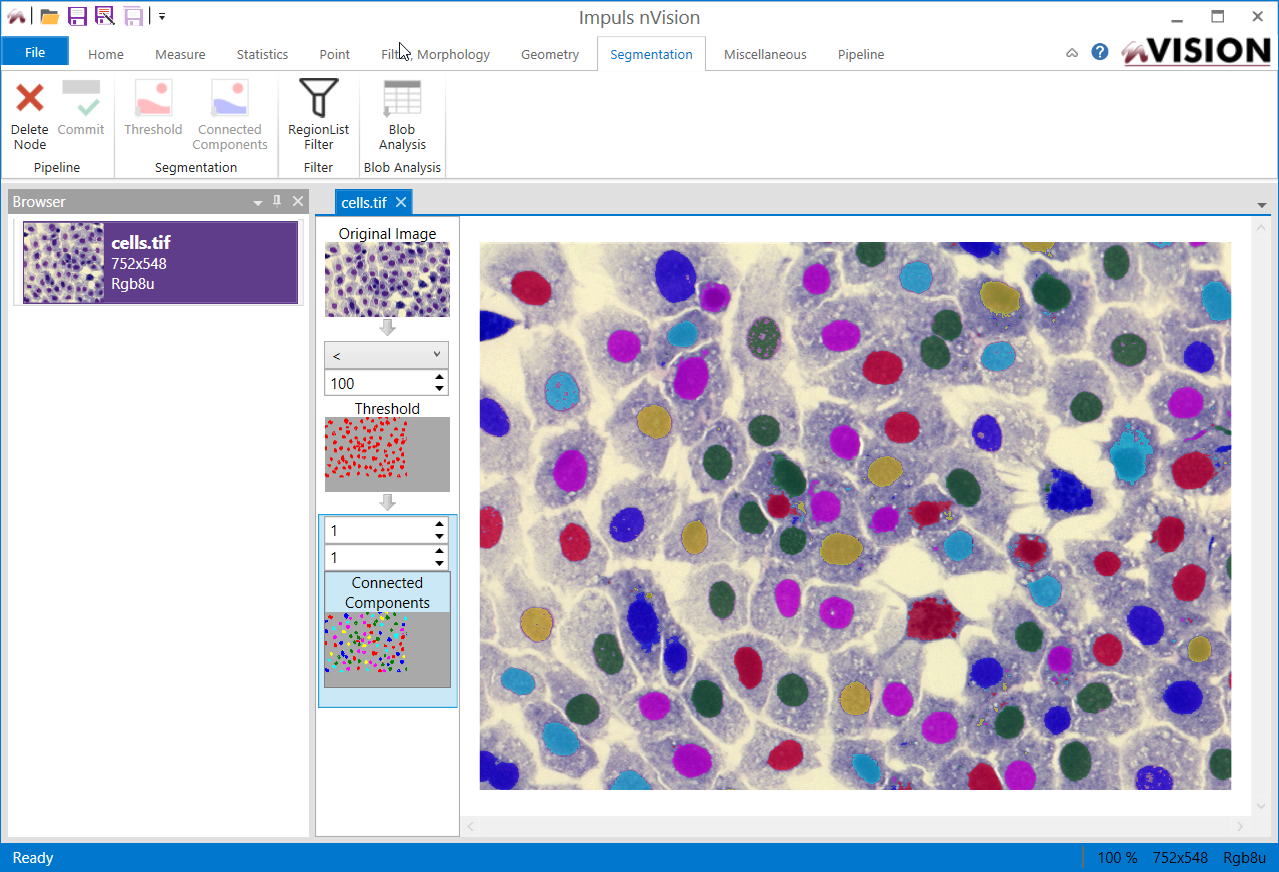Toggle auto-hide pin on Browser panel
1279x872 pixels.
277,201
